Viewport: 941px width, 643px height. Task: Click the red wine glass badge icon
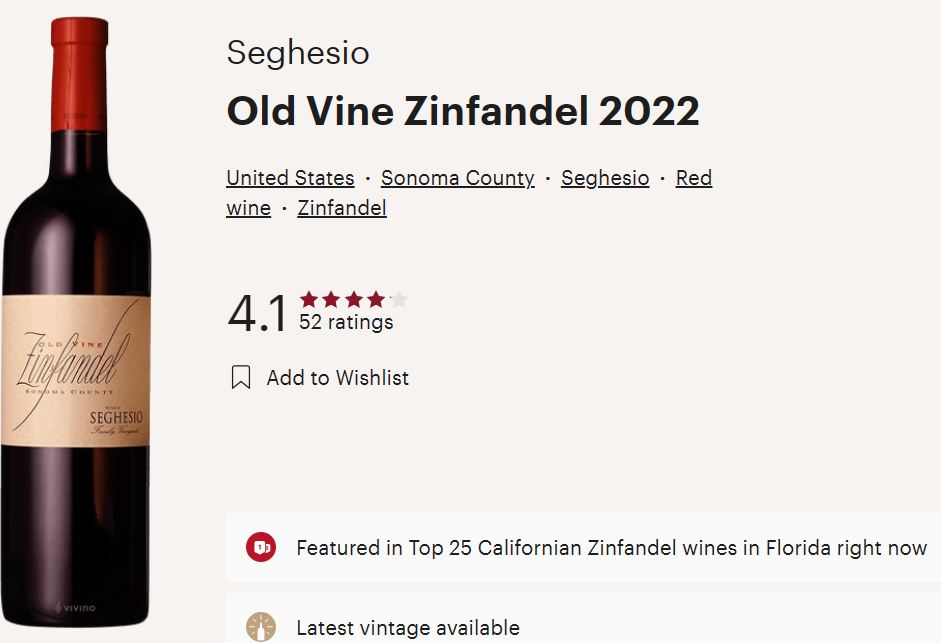(x=260, y=548)
